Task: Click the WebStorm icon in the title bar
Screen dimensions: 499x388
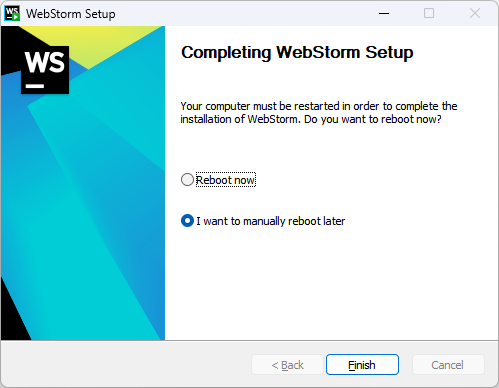Action: (12, 14)
